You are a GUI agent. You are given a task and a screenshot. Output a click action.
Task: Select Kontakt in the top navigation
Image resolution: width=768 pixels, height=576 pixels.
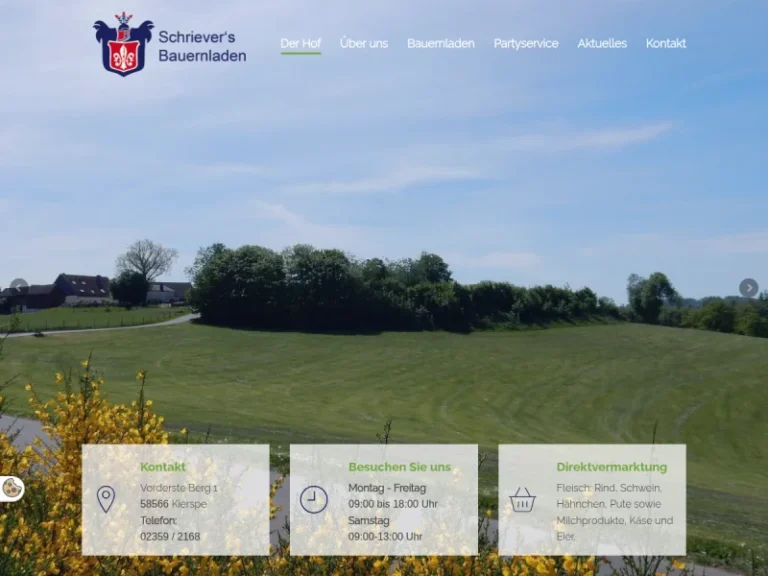tap(666, 44)
